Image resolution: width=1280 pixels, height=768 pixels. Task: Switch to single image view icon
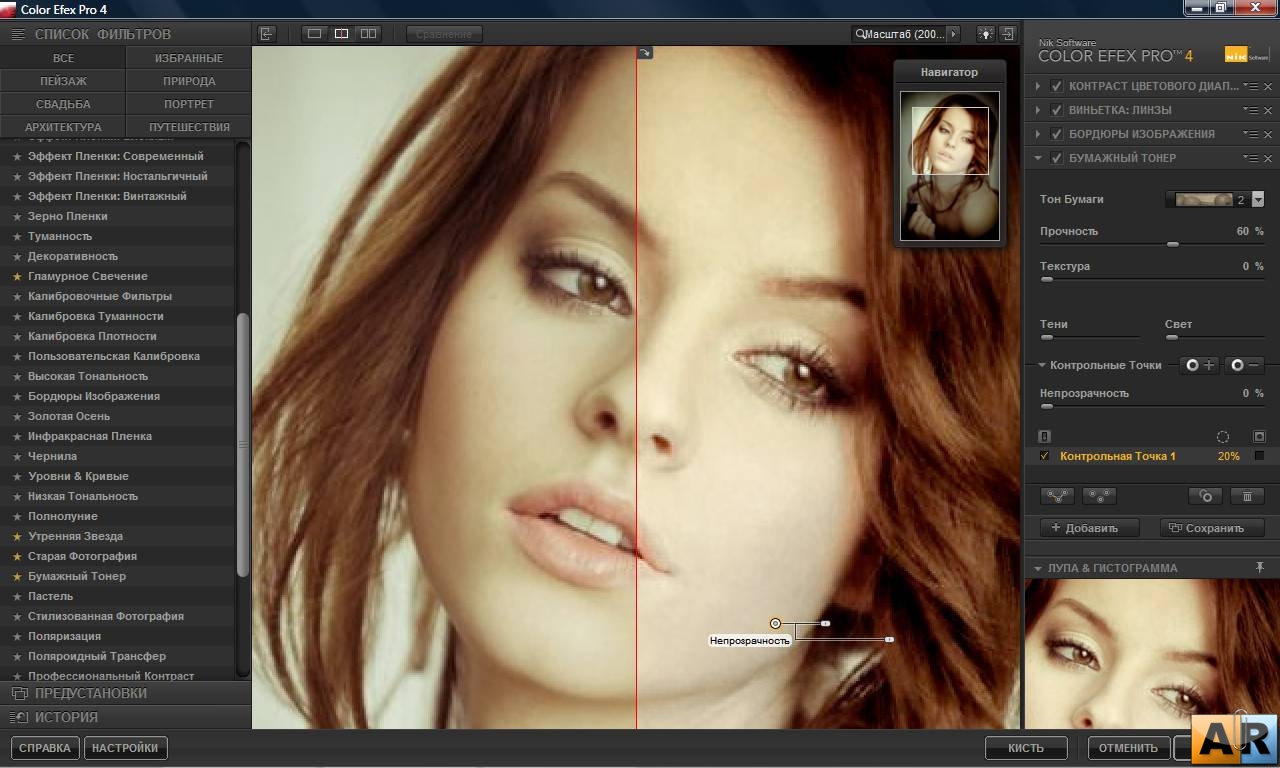point(315,33)
